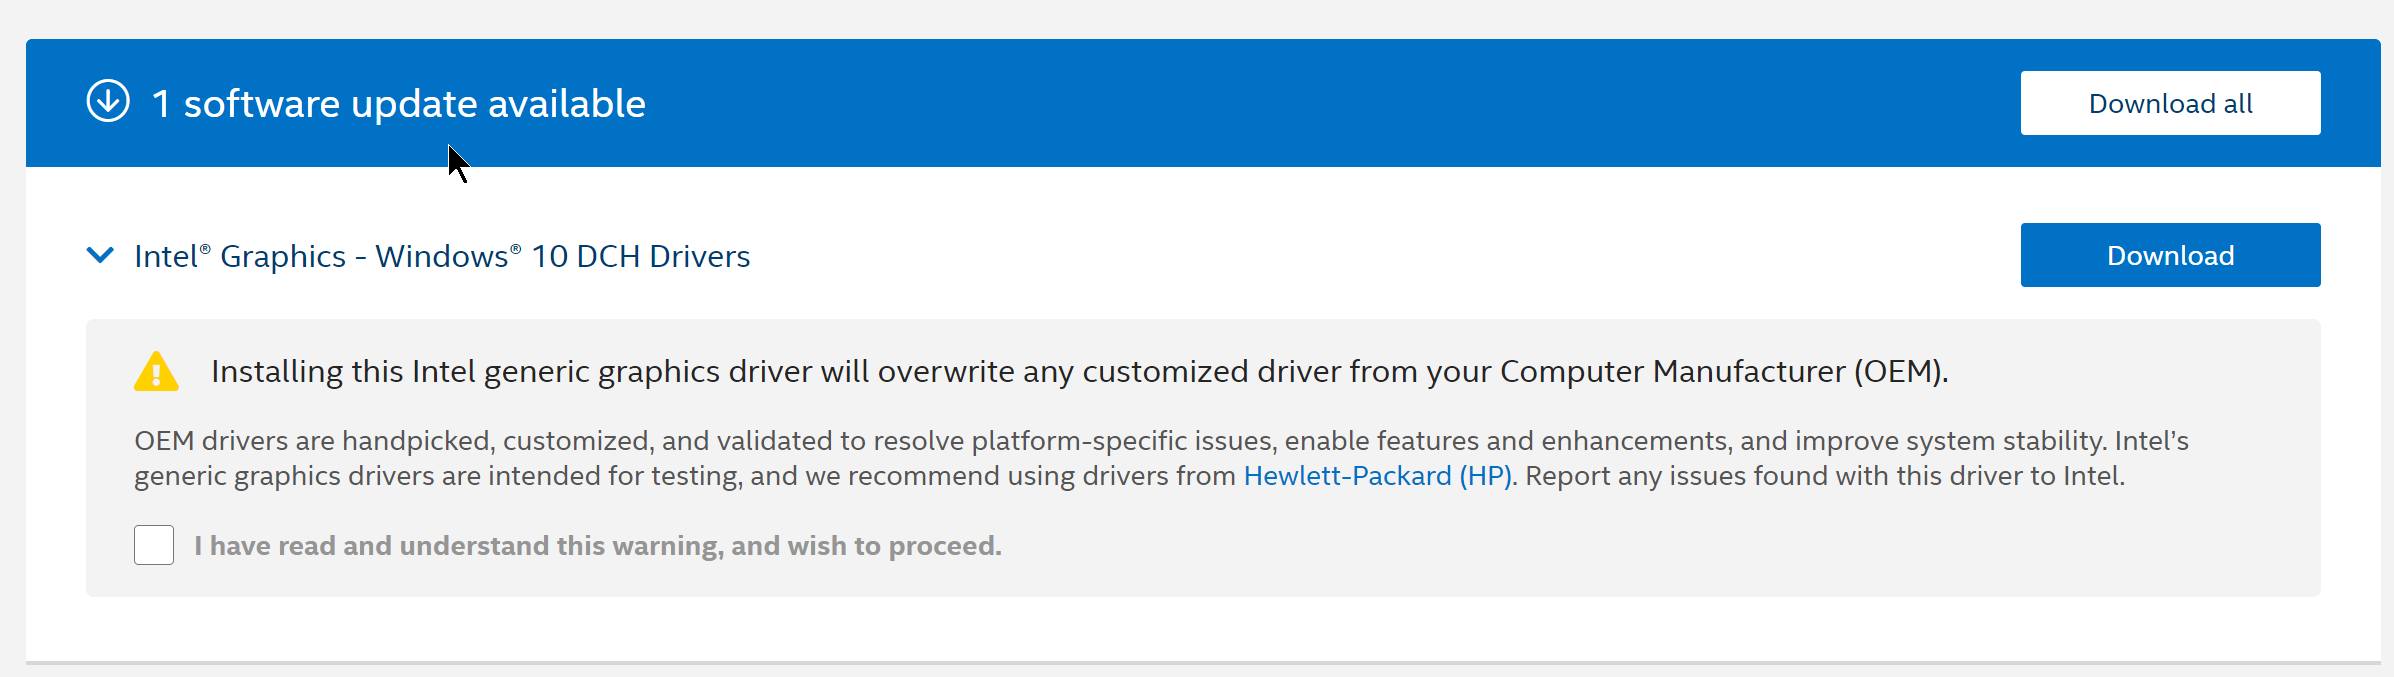Click the yellow warning triangle icon
Image resolution: width=2394 pixels, height=677 pixels.
click(x=156, y=372)
